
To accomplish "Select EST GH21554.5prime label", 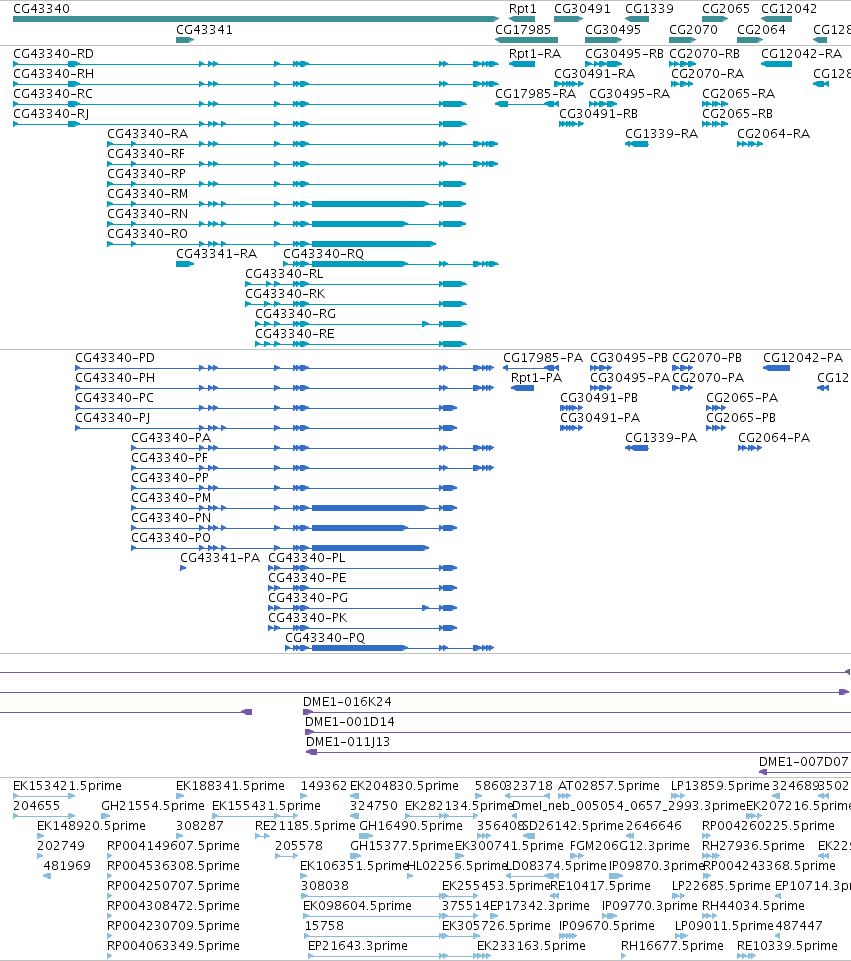I will pos(153,806).
